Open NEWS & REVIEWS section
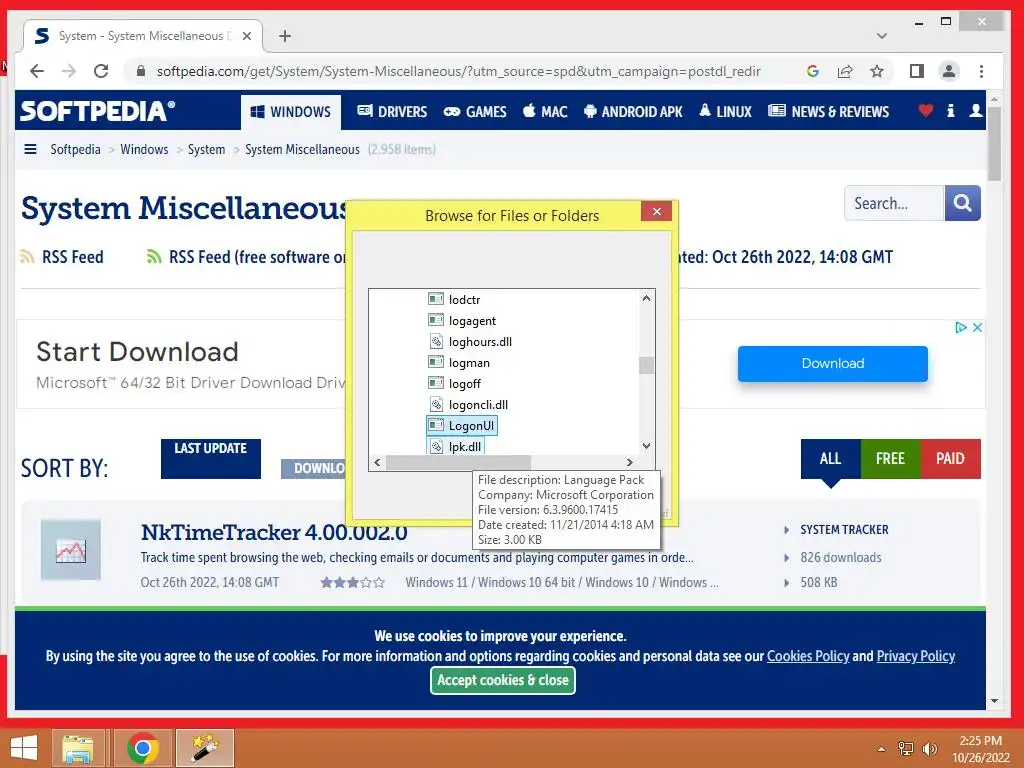1024x768 pixels. 828,112
